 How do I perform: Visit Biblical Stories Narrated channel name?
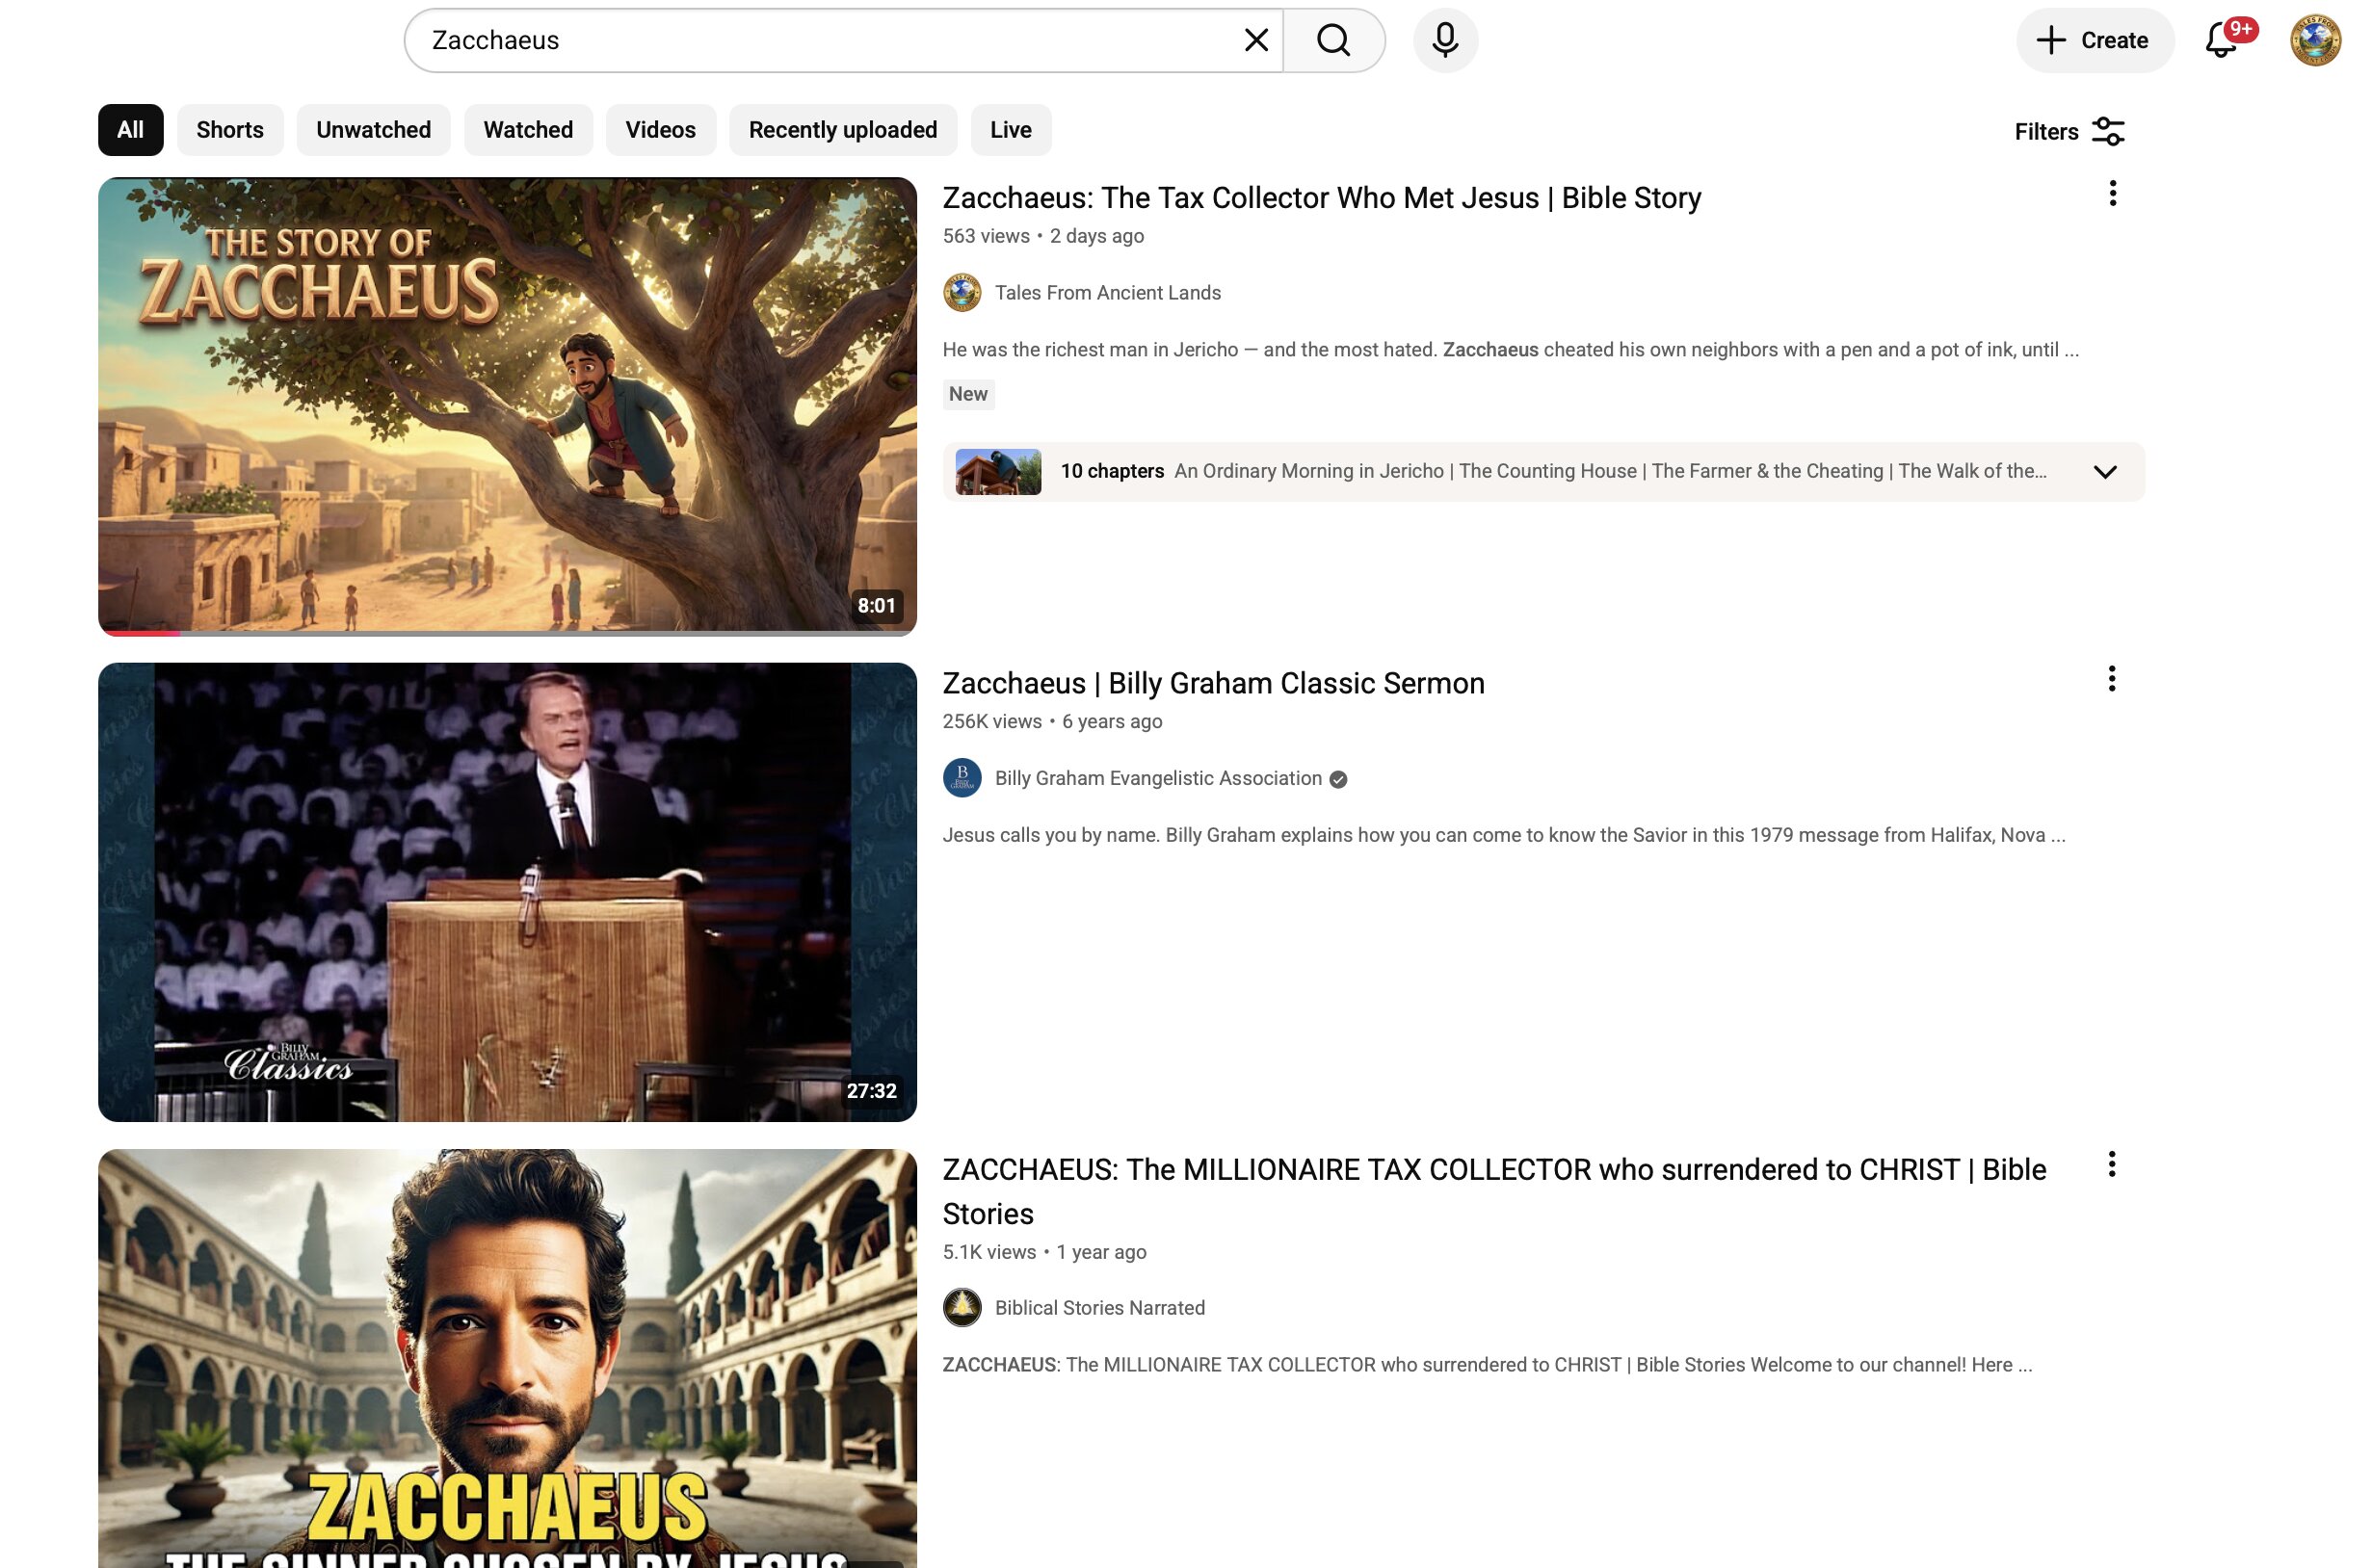[1099, 1308]
